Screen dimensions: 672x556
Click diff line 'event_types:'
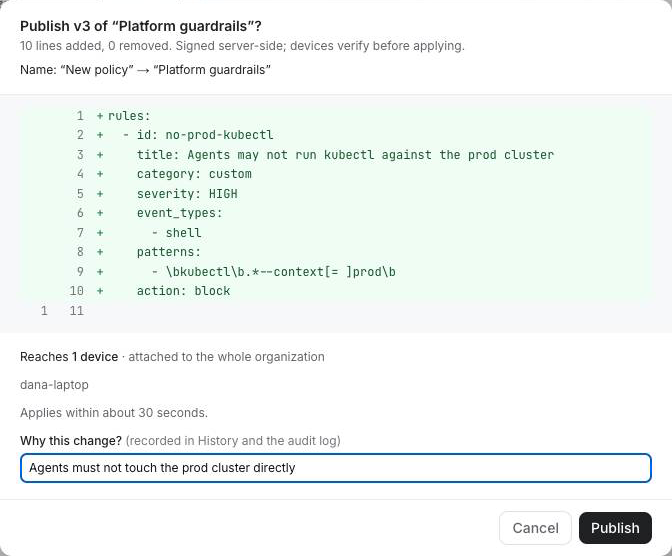[336, 213]
